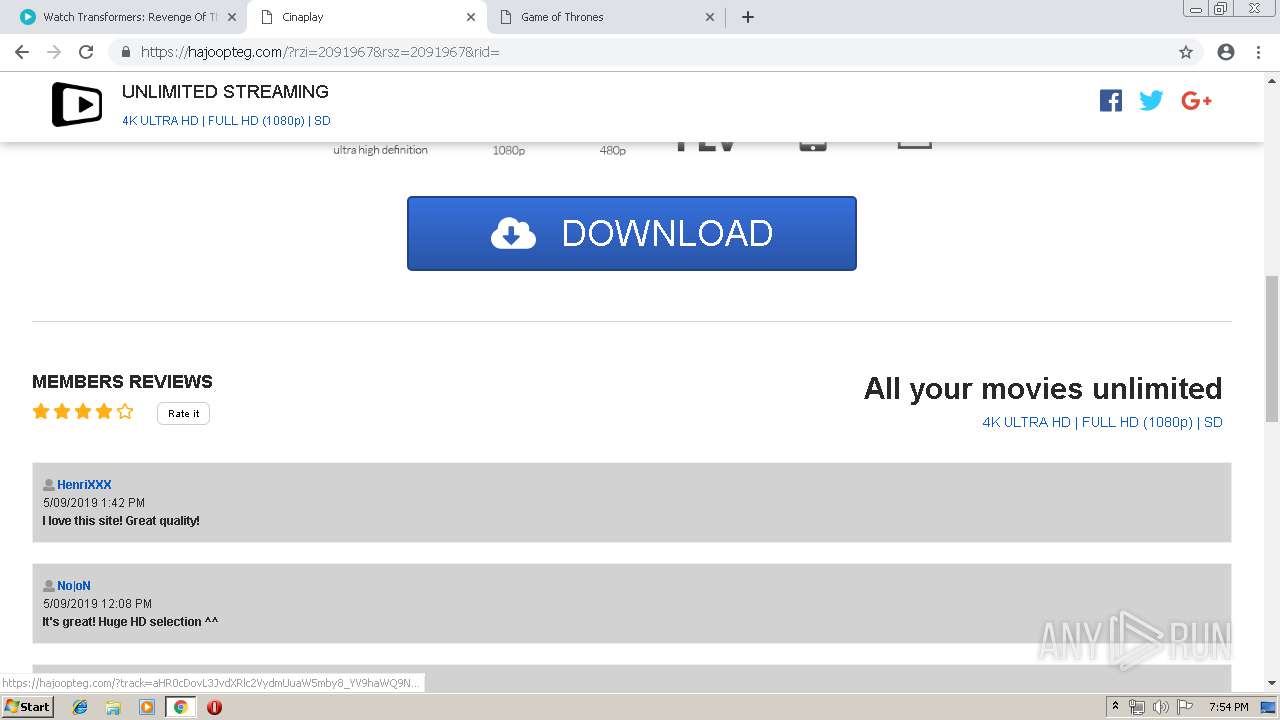Close the Watch Transformers tab
Screen dimensions: 1280x720
point(232,17)
